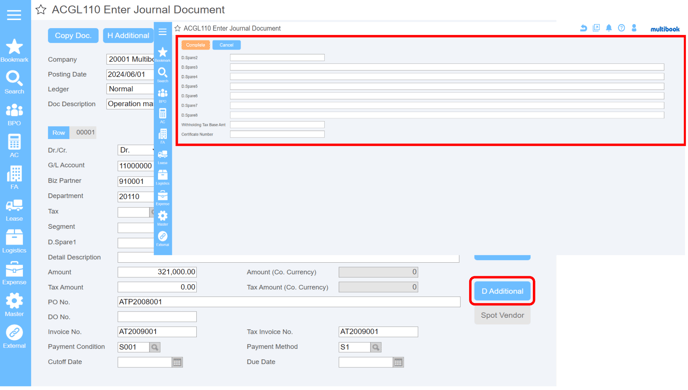Click the D Additional button
This screenshot has width=688, height=390.
(x=502, y=291)
